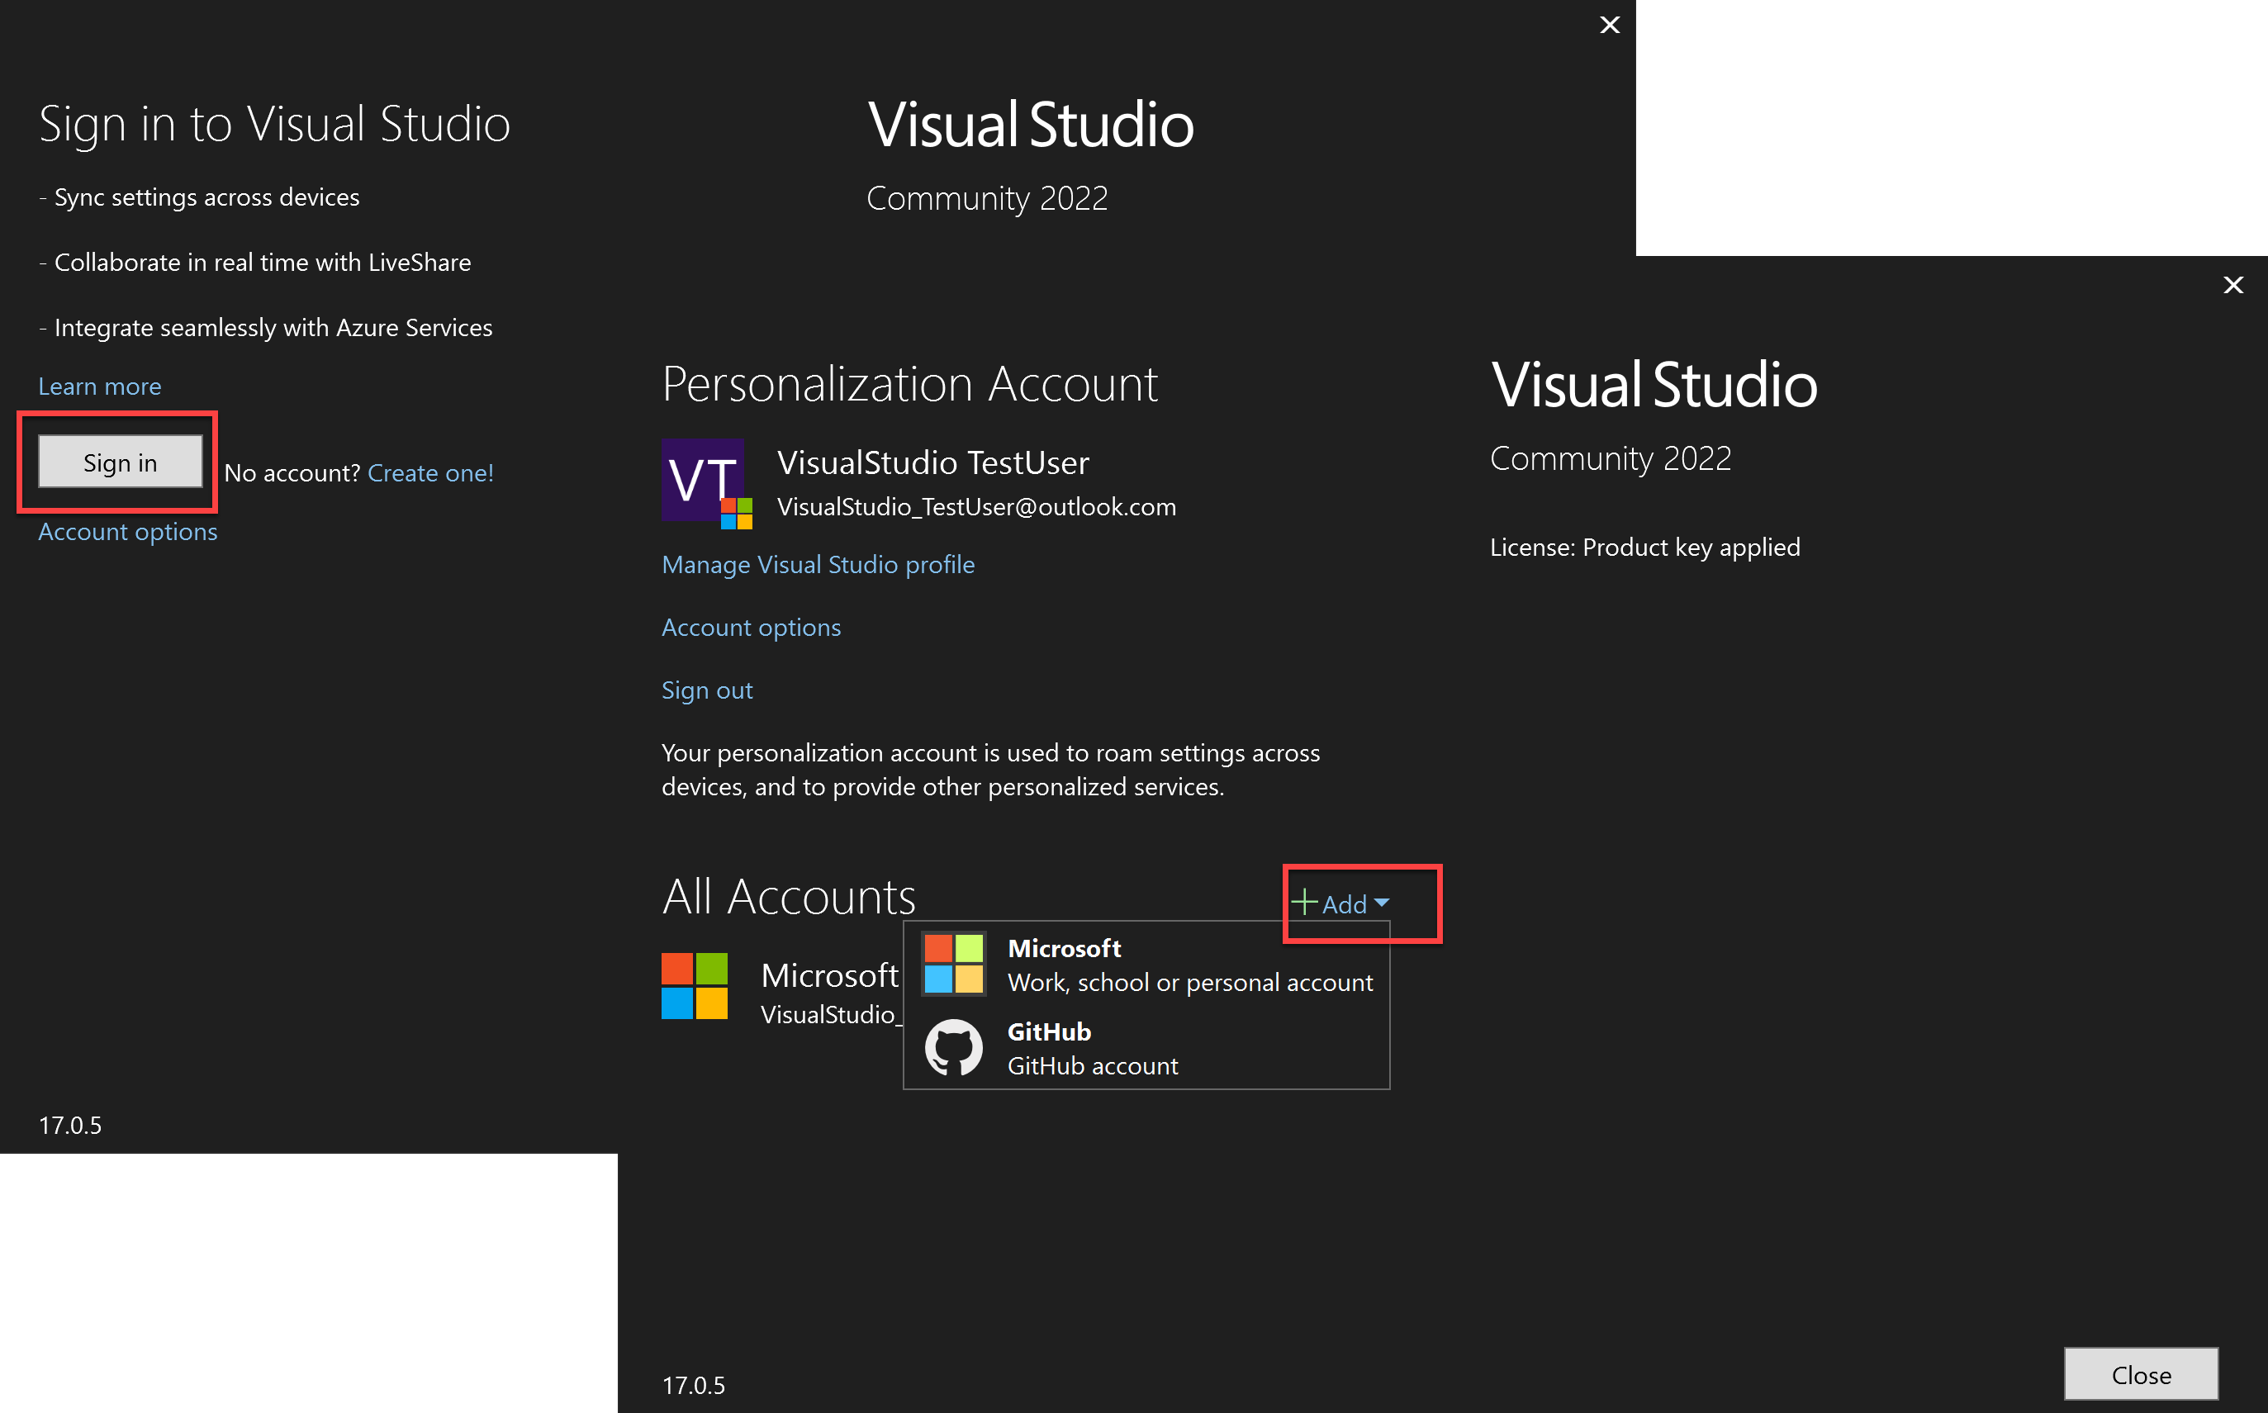The height and width of the screenshot is (1413, 2268).
Task: Click the VisualStudio TestUser avatar icon
Action: (701, 479)
